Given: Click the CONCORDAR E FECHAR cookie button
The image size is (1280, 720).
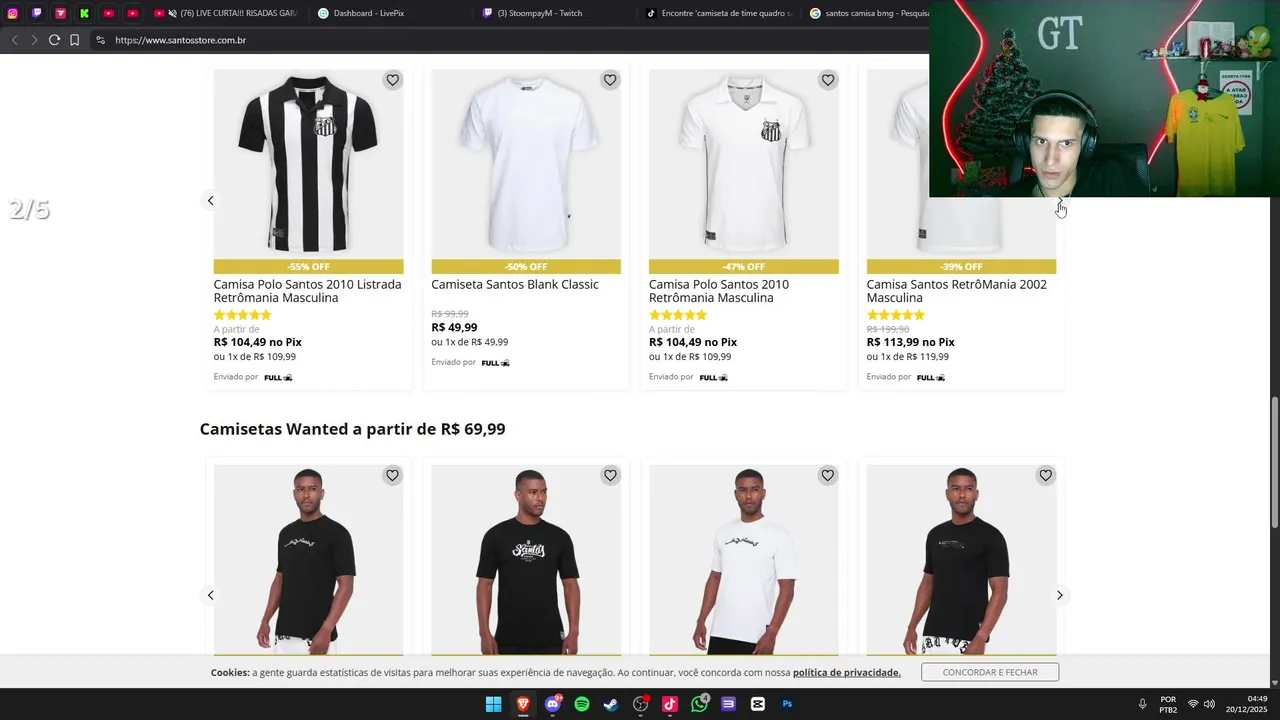Looking at the screenshot, I should 990,672.
